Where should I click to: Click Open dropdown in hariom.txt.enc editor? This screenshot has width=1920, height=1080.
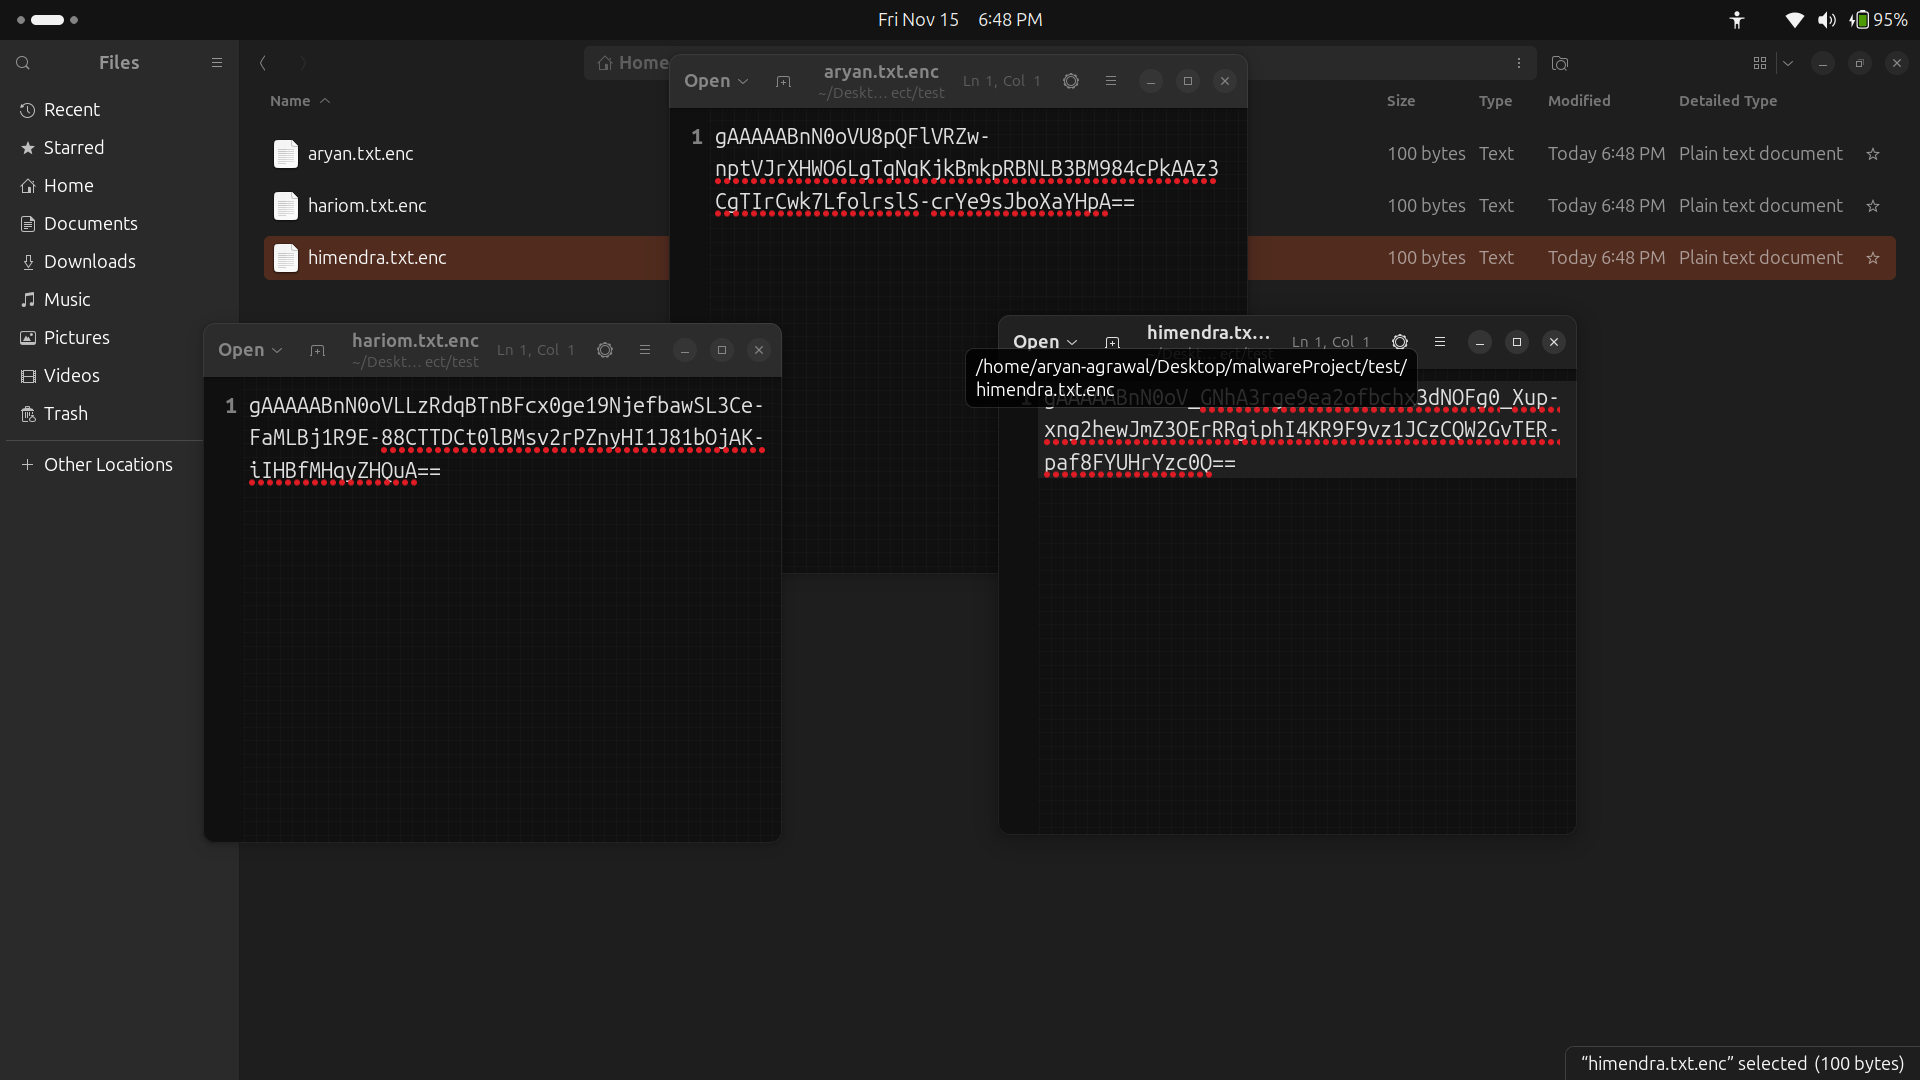250,350
